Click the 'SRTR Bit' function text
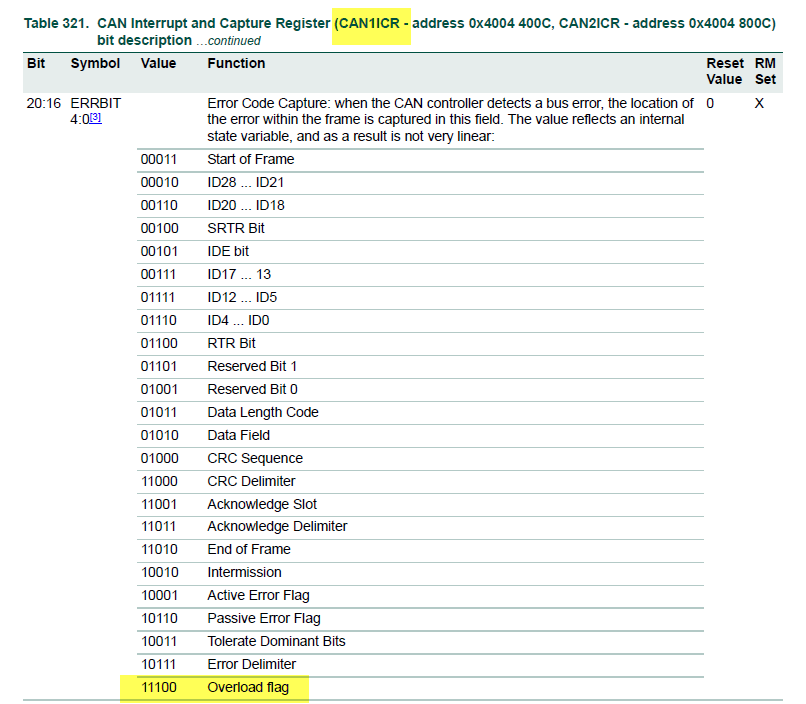Screen dimensions: 806x704 point(236,228)
